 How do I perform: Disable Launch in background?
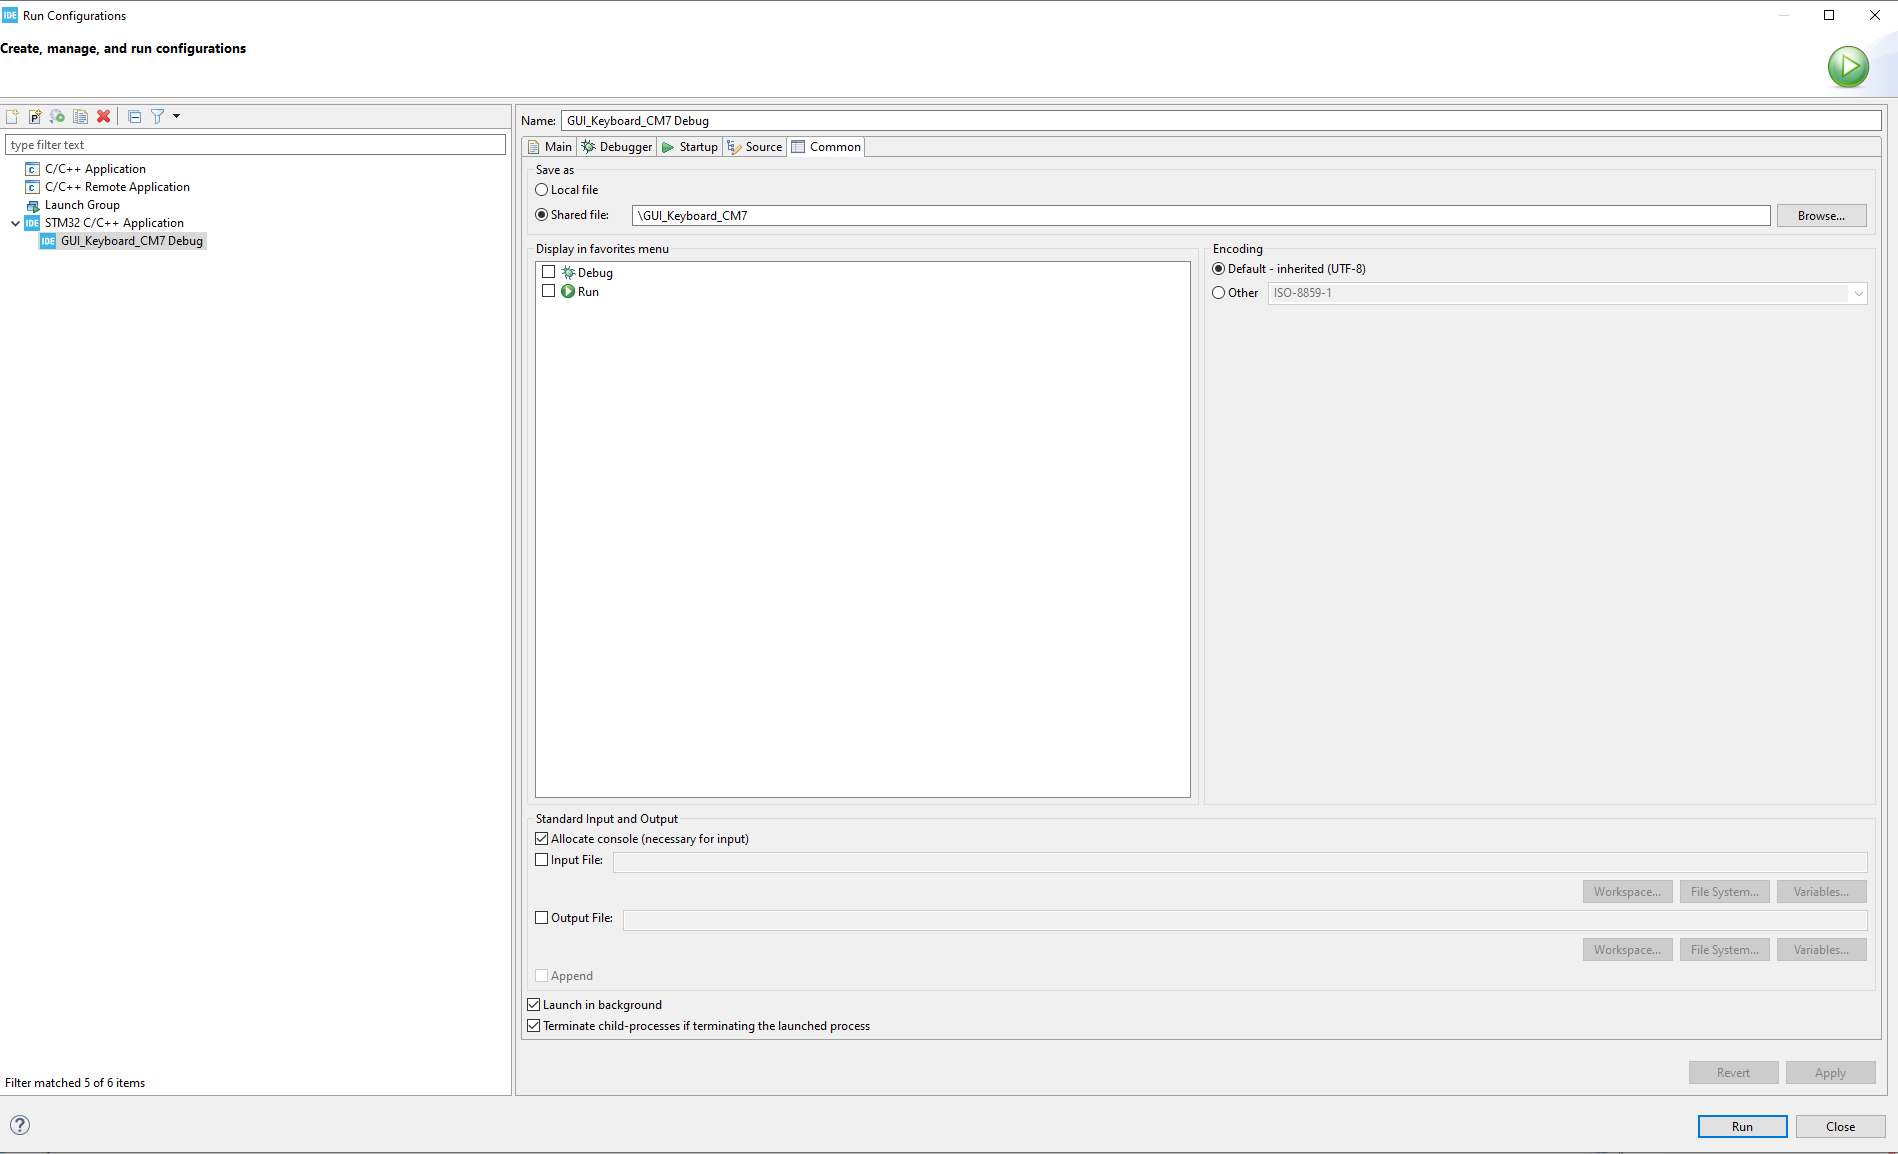coord(533,1004)
